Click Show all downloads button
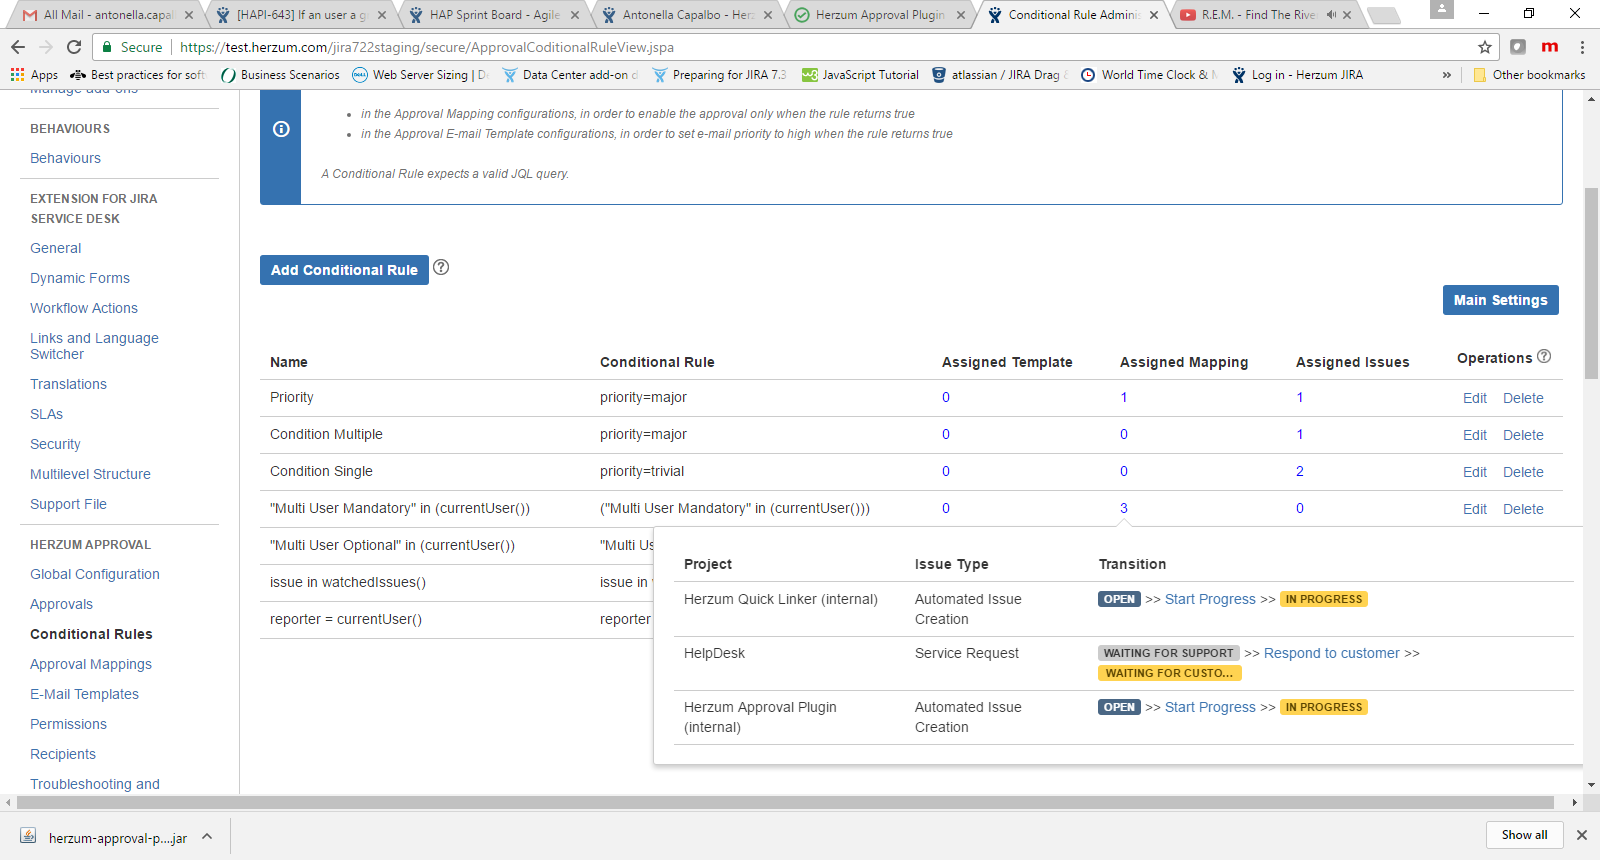 tap(1524, 835)
